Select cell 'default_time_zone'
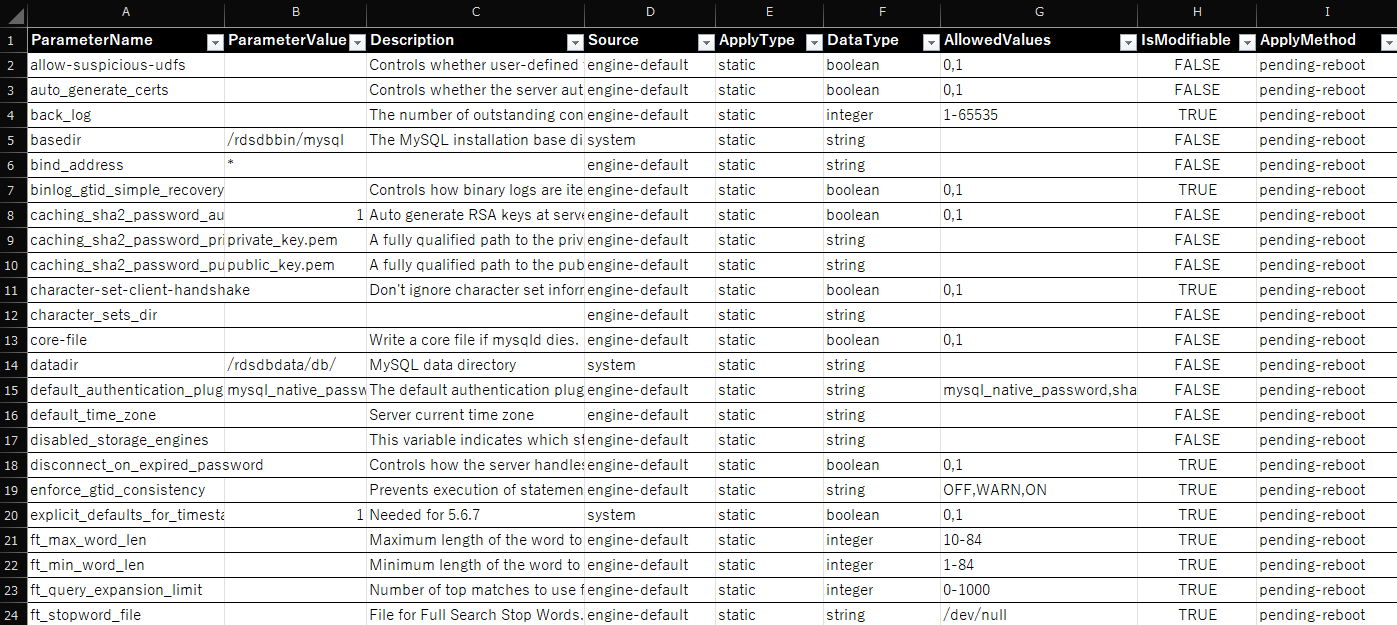 point(125,415)
